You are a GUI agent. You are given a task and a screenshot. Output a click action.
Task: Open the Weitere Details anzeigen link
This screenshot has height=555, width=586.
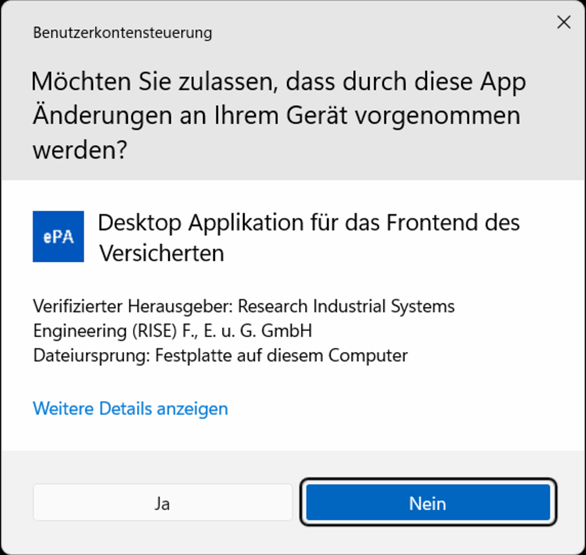(130, 408)
